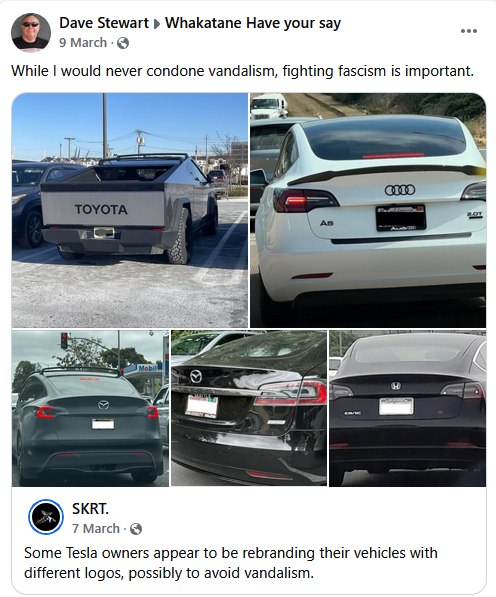
Task: Open the white Audi-badged car photo
Action: click(x=368, y=210)
